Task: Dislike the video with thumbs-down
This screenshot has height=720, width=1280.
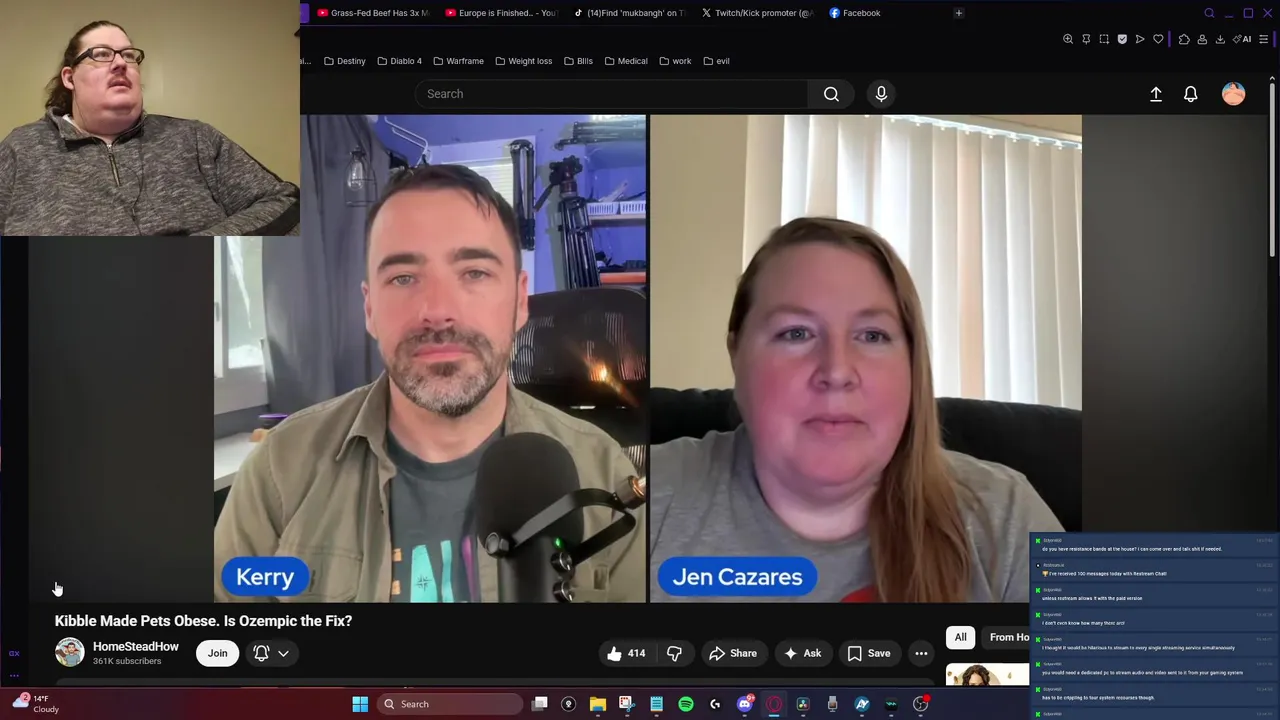Action: click(674, 653)
